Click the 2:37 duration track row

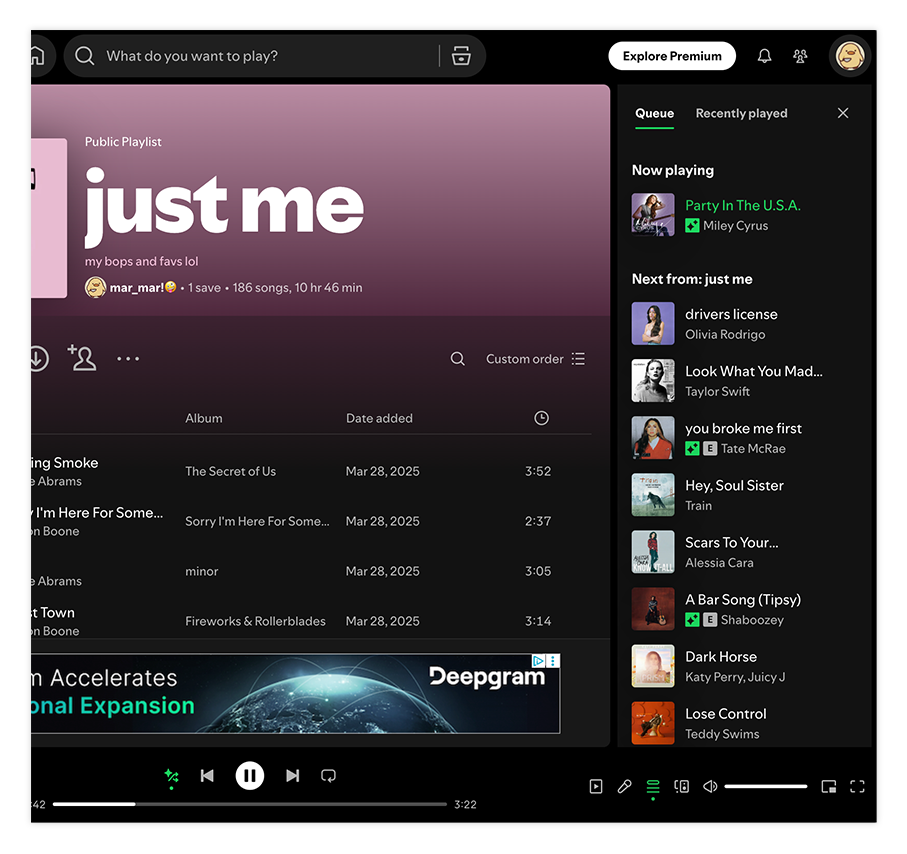click(311, 521)
